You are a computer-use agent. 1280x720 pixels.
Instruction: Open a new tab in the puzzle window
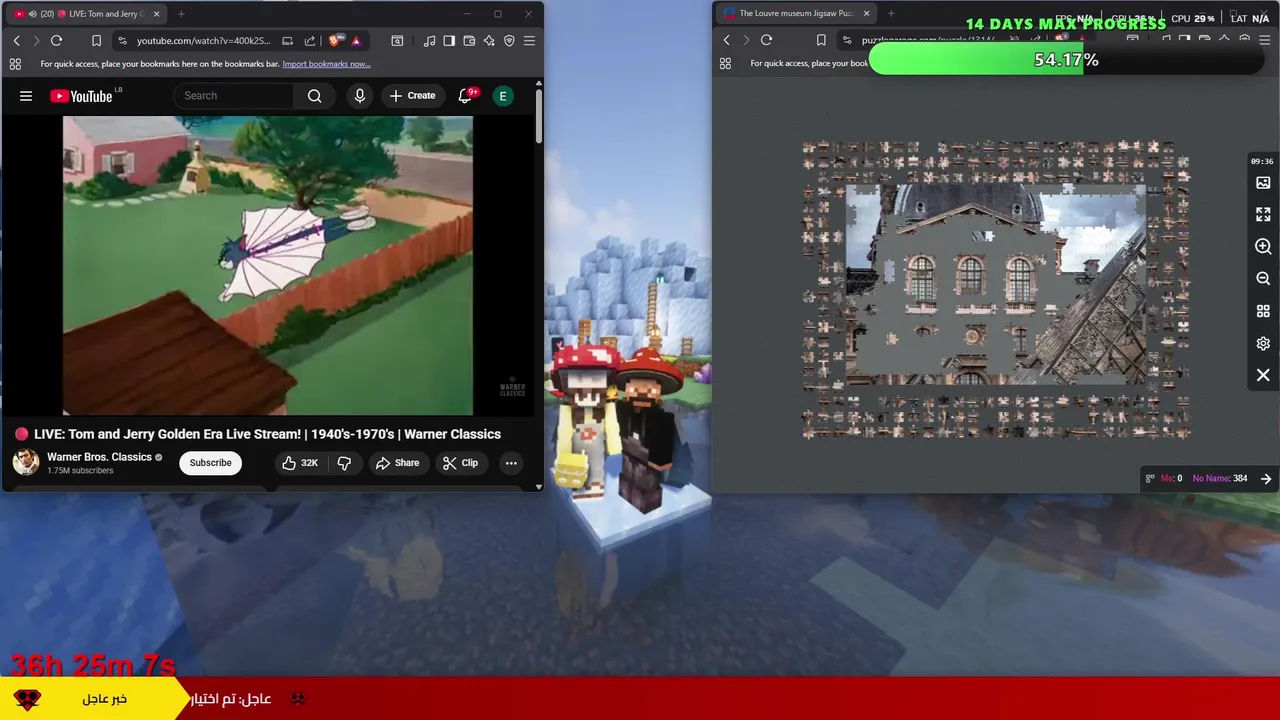891,13
